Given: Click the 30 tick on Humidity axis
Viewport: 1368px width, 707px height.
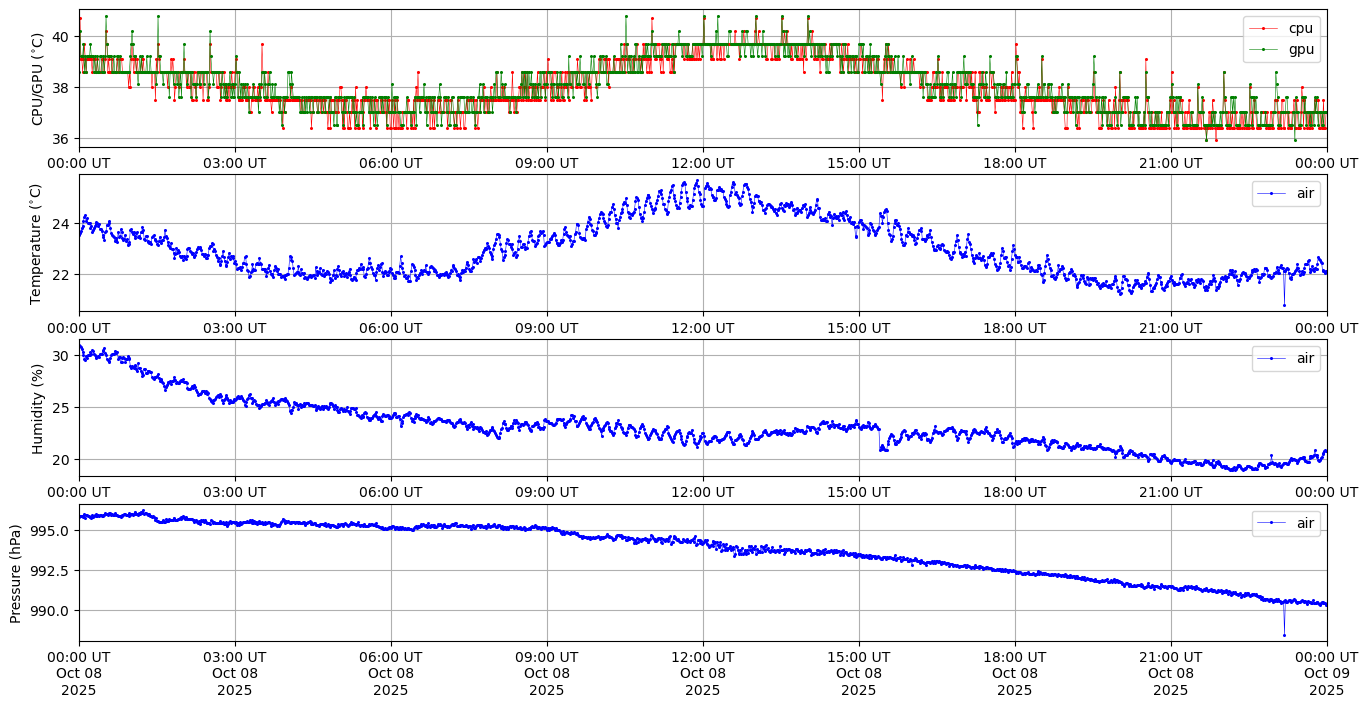Looking at the screenshot, I should (x=61, y=356).
